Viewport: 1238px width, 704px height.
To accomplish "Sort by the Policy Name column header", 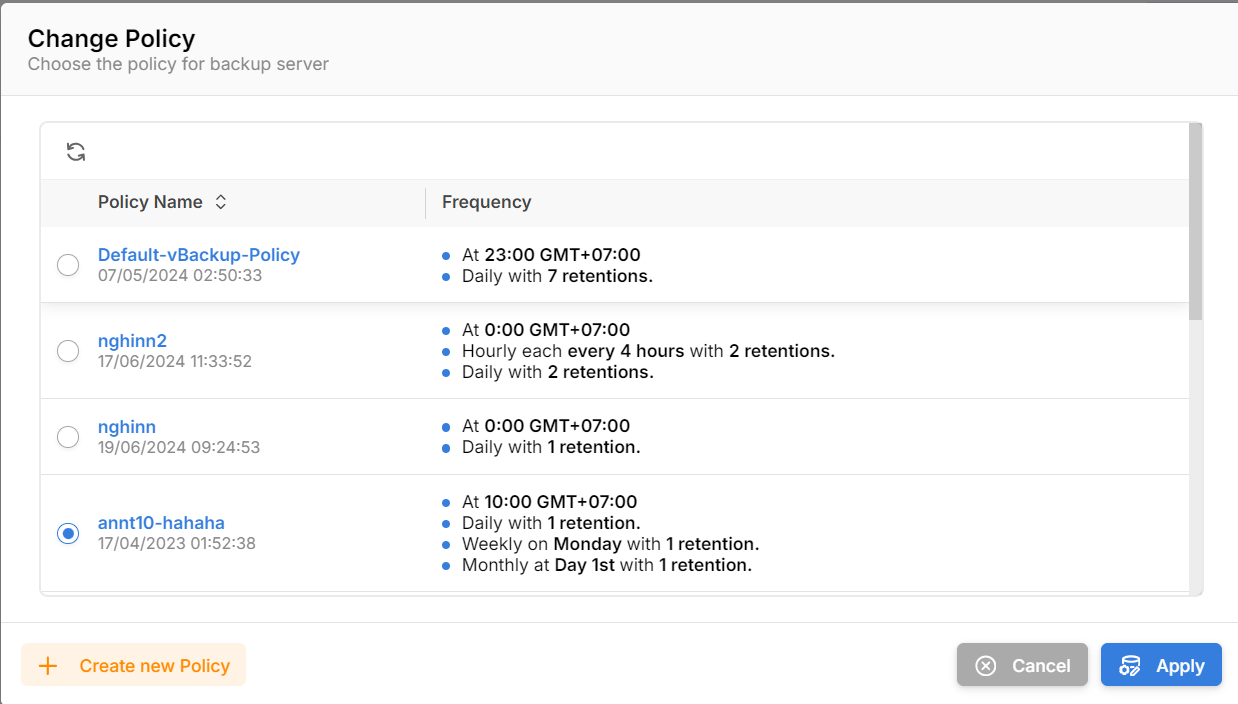I will (150, 202).
